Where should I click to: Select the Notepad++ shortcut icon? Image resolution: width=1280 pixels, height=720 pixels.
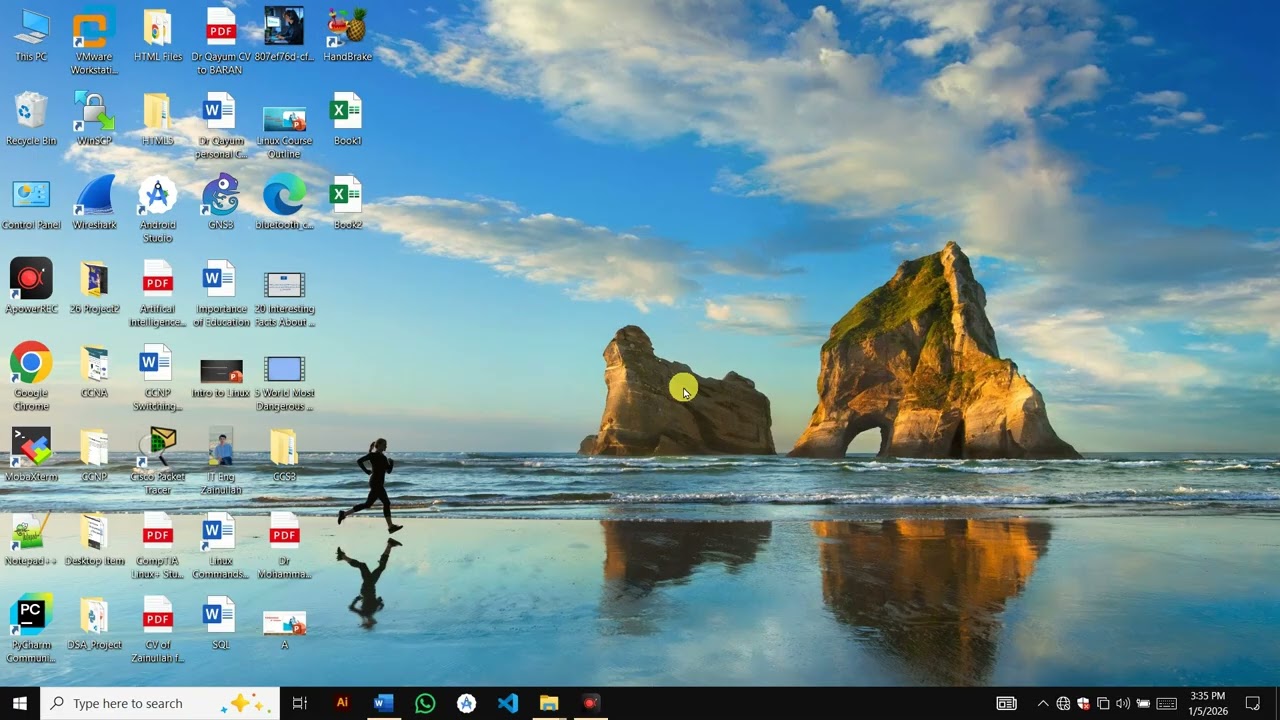coord(31,539)
